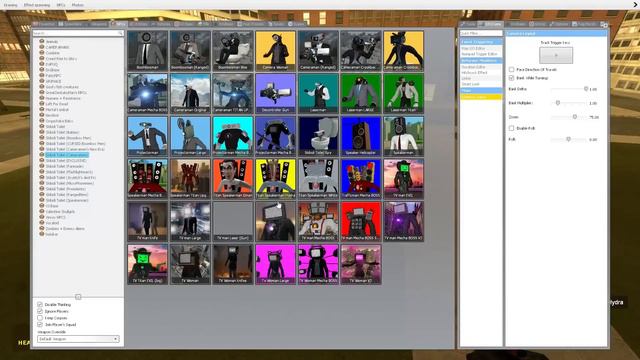The width and height of the screenshot is (640, 360).
Task: Click the Quick Filter input field
Action: (x=481, y=33)
